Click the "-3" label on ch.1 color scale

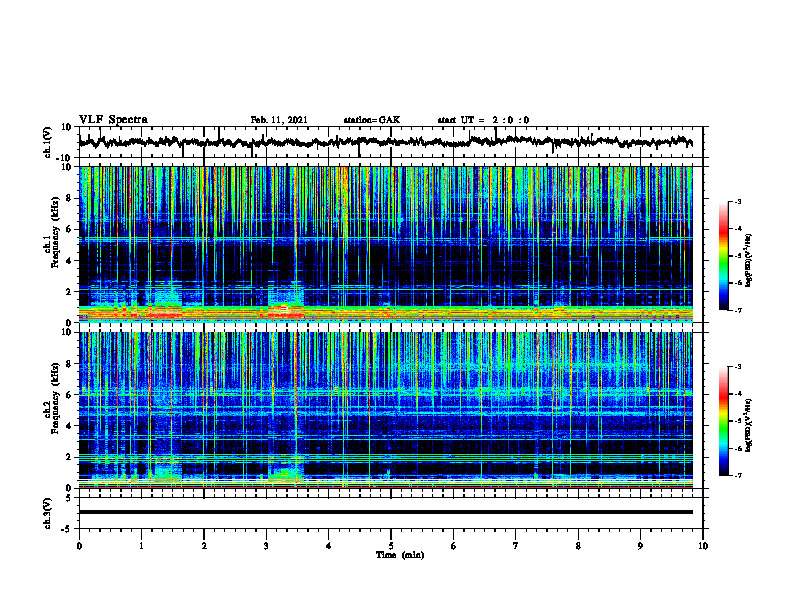tap(737, 202)
